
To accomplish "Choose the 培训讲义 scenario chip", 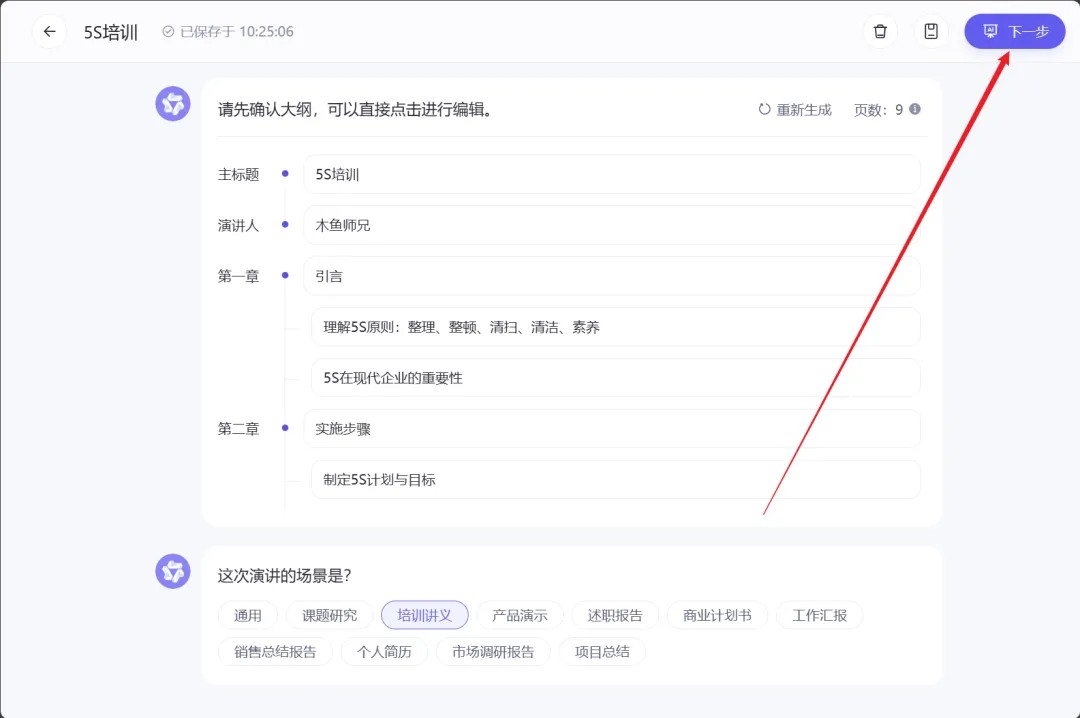I will pyautogui.click(x=425, y=615).
